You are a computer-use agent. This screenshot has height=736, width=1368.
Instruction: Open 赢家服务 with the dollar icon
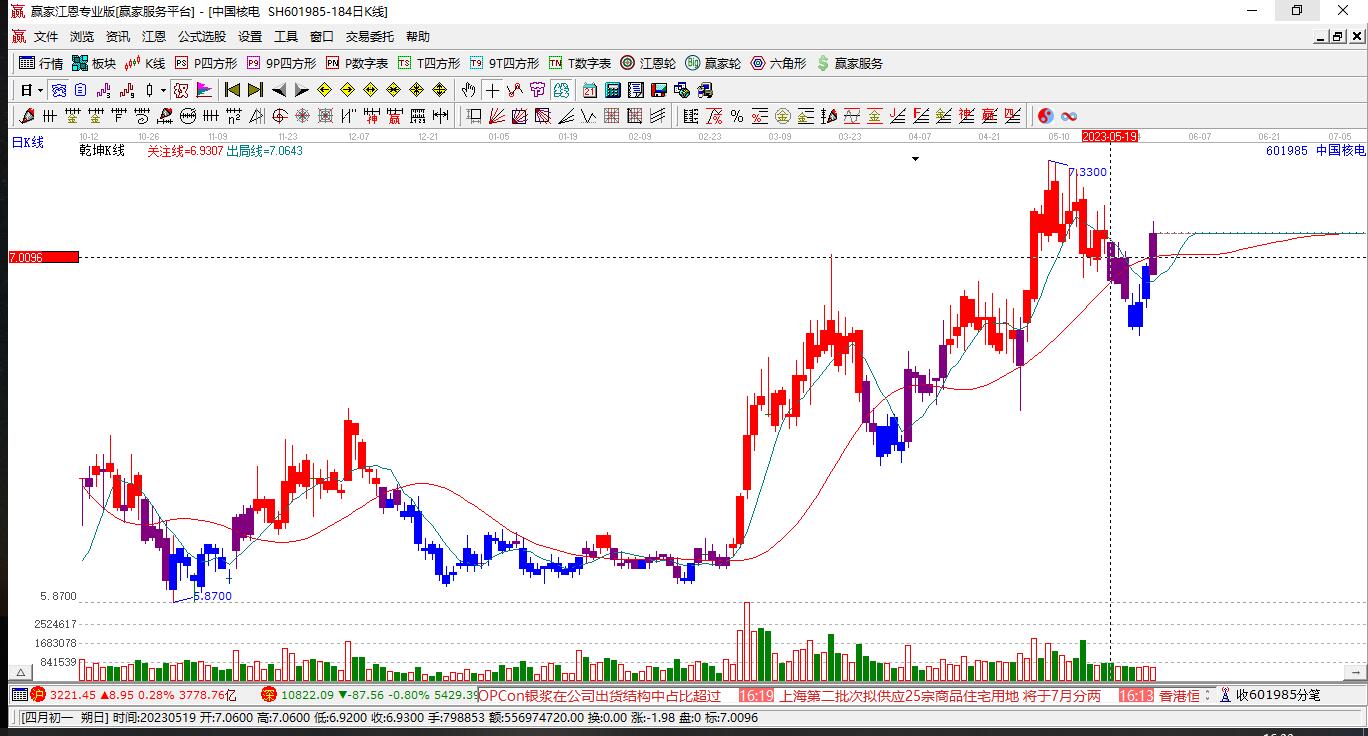[x=850, y=63]
